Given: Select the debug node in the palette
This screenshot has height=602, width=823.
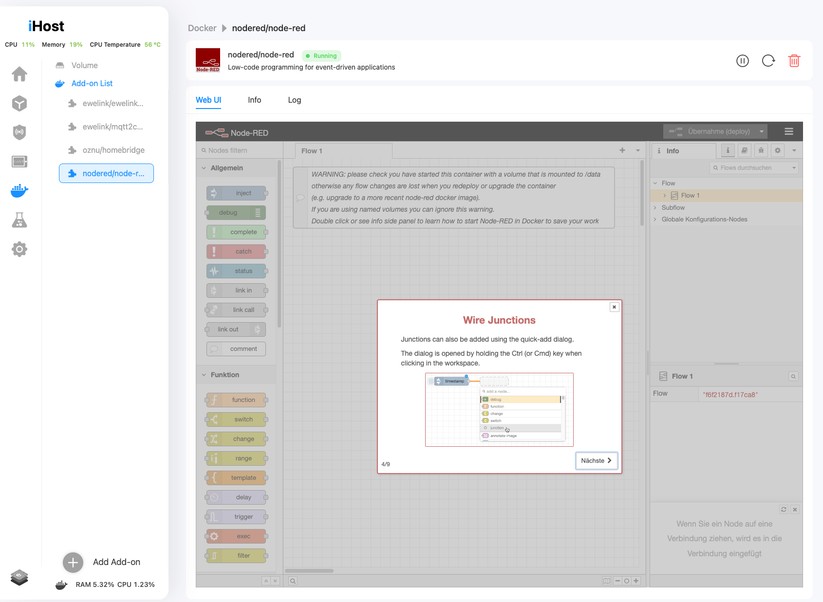Looking at the screenshot, I should (237, 212).
